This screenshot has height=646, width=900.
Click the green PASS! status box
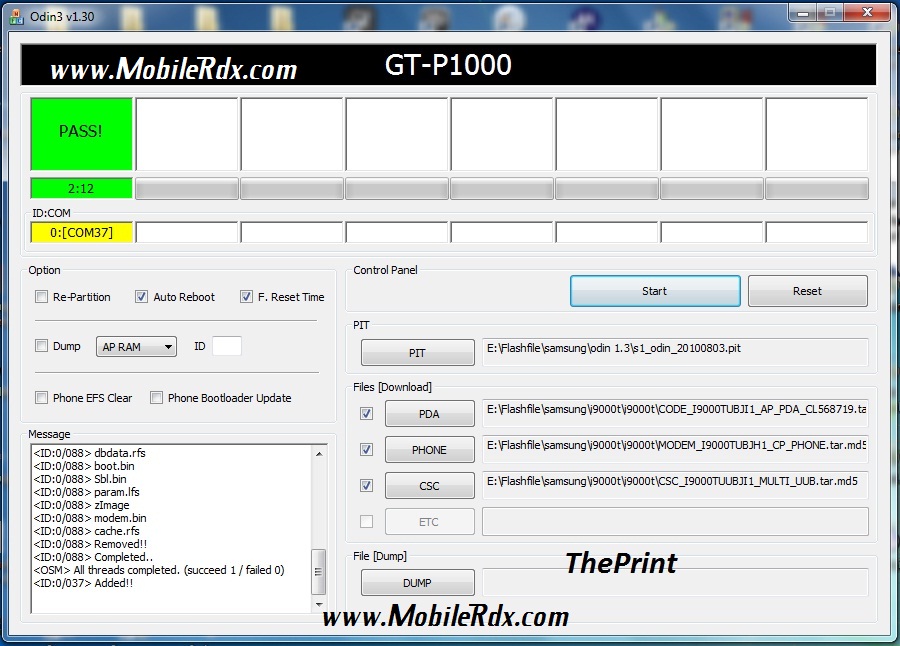[x=81, y=134]
